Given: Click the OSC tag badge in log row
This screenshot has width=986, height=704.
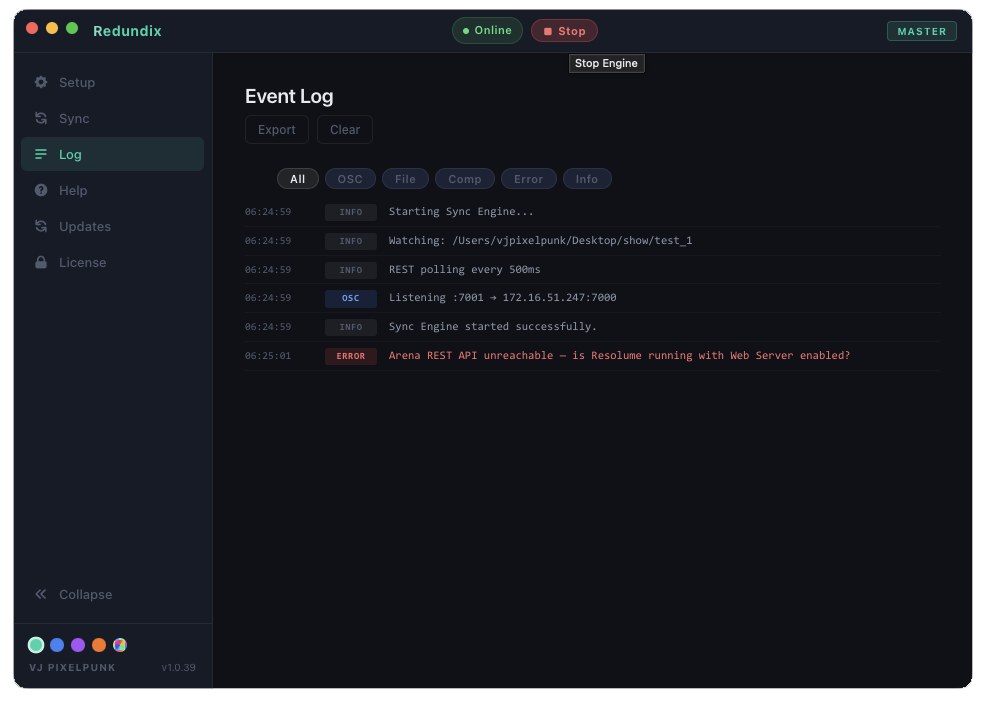Looking at the screenshot, I should [351, 299].
